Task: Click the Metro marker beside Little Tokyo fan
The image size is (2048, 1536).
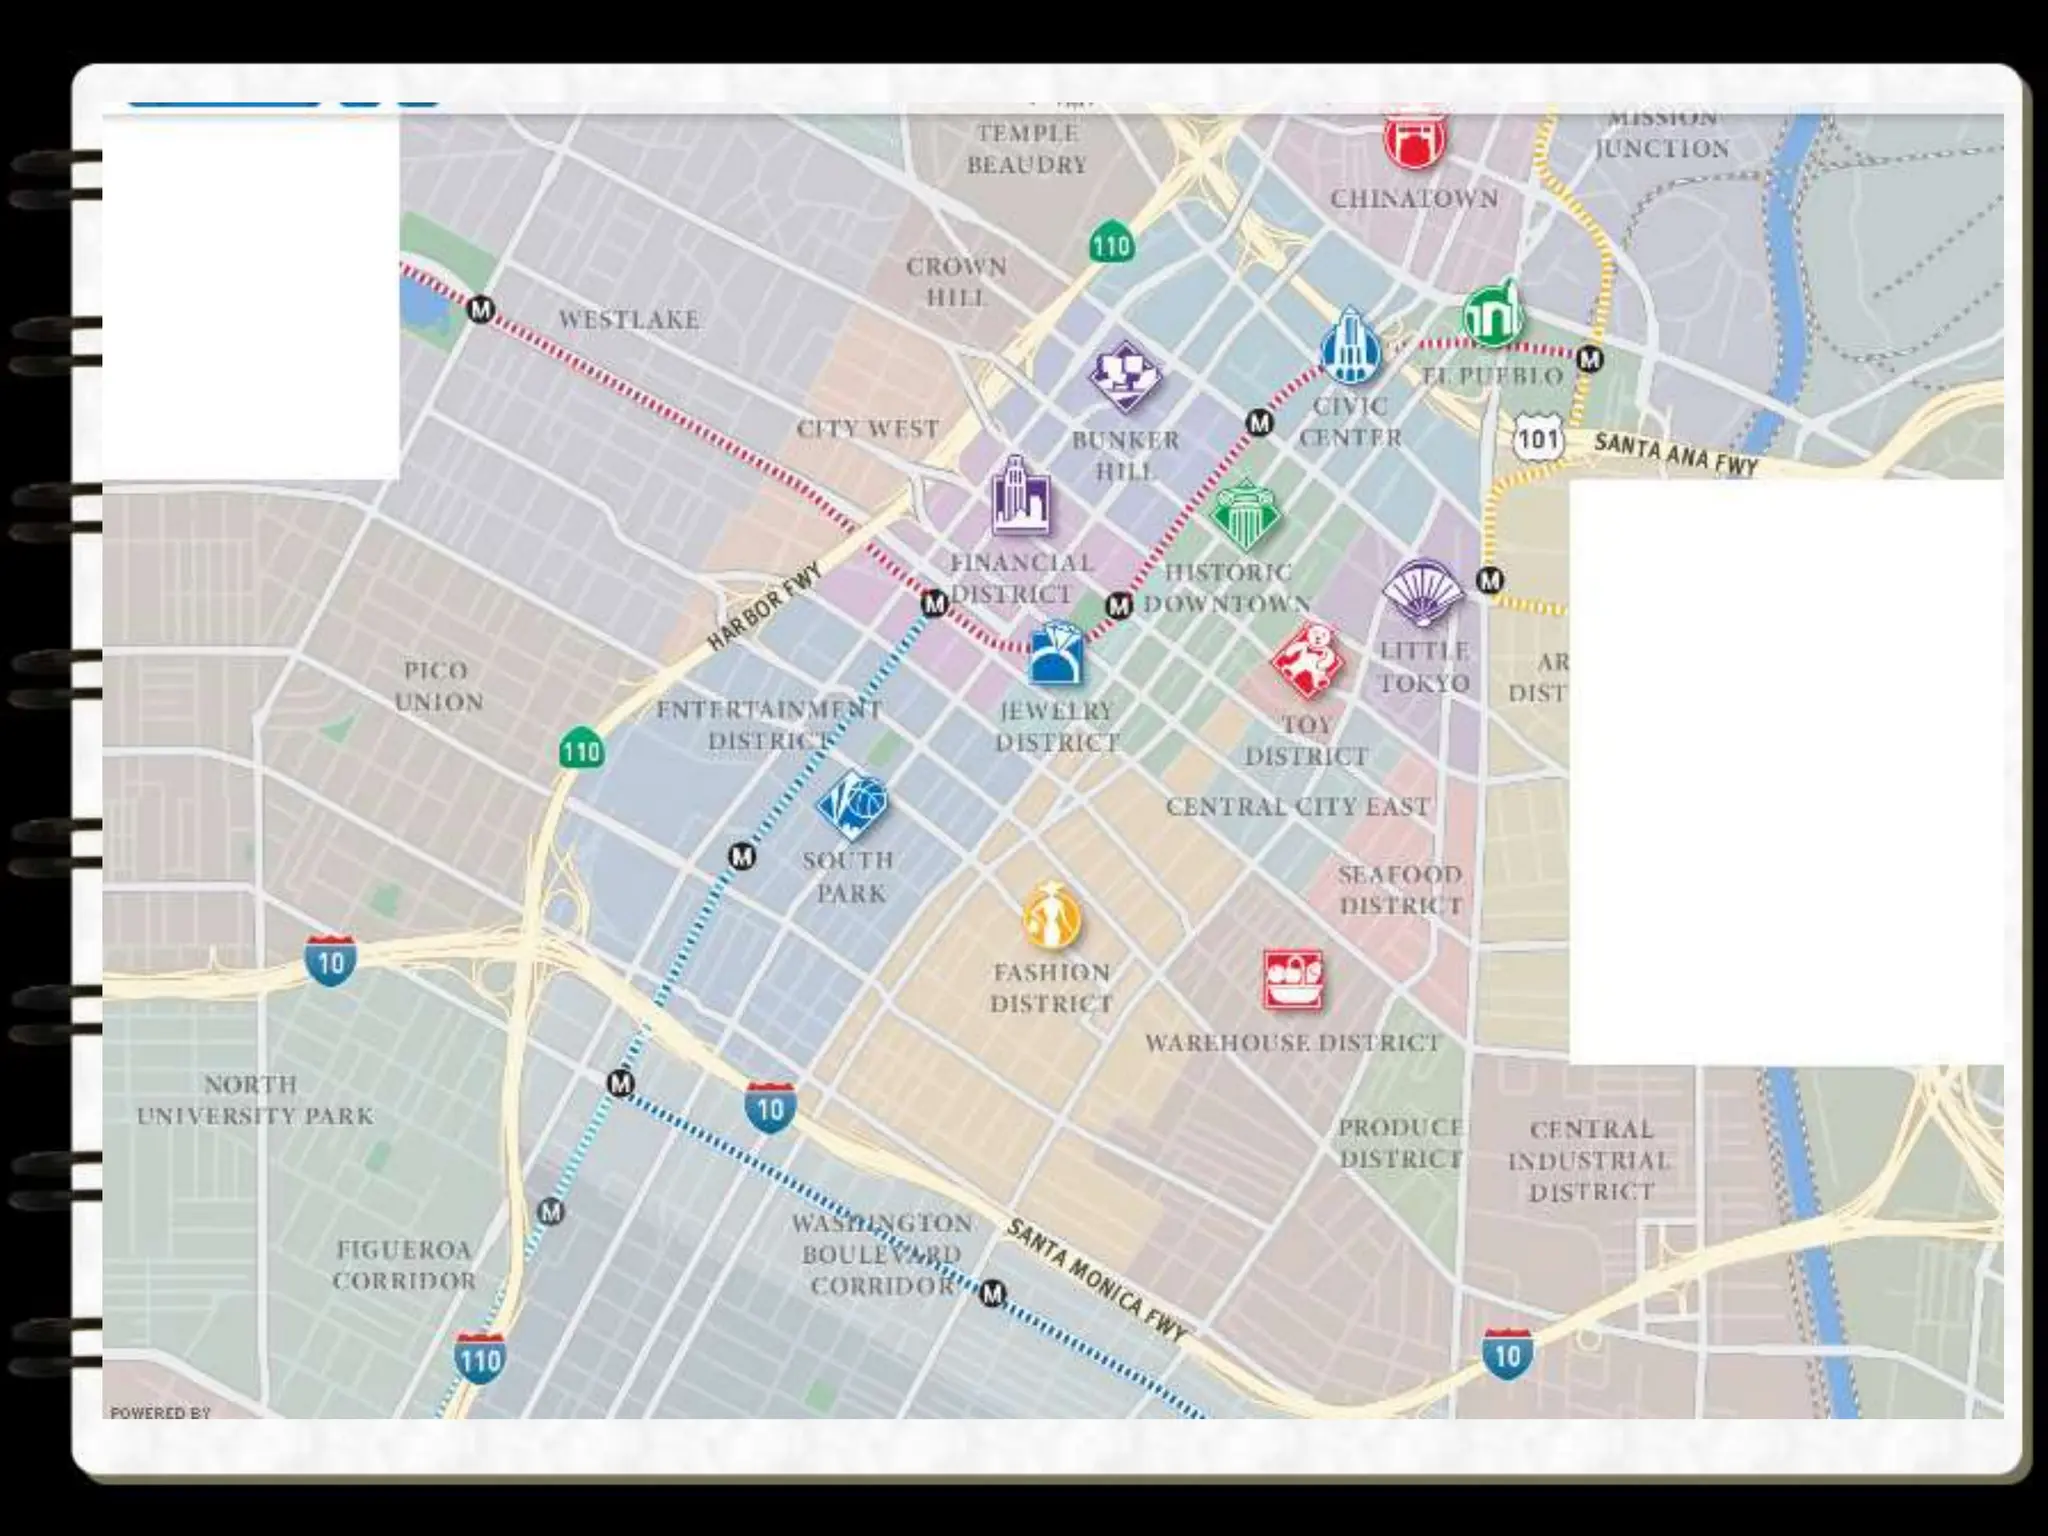Action: [1490, 580]
